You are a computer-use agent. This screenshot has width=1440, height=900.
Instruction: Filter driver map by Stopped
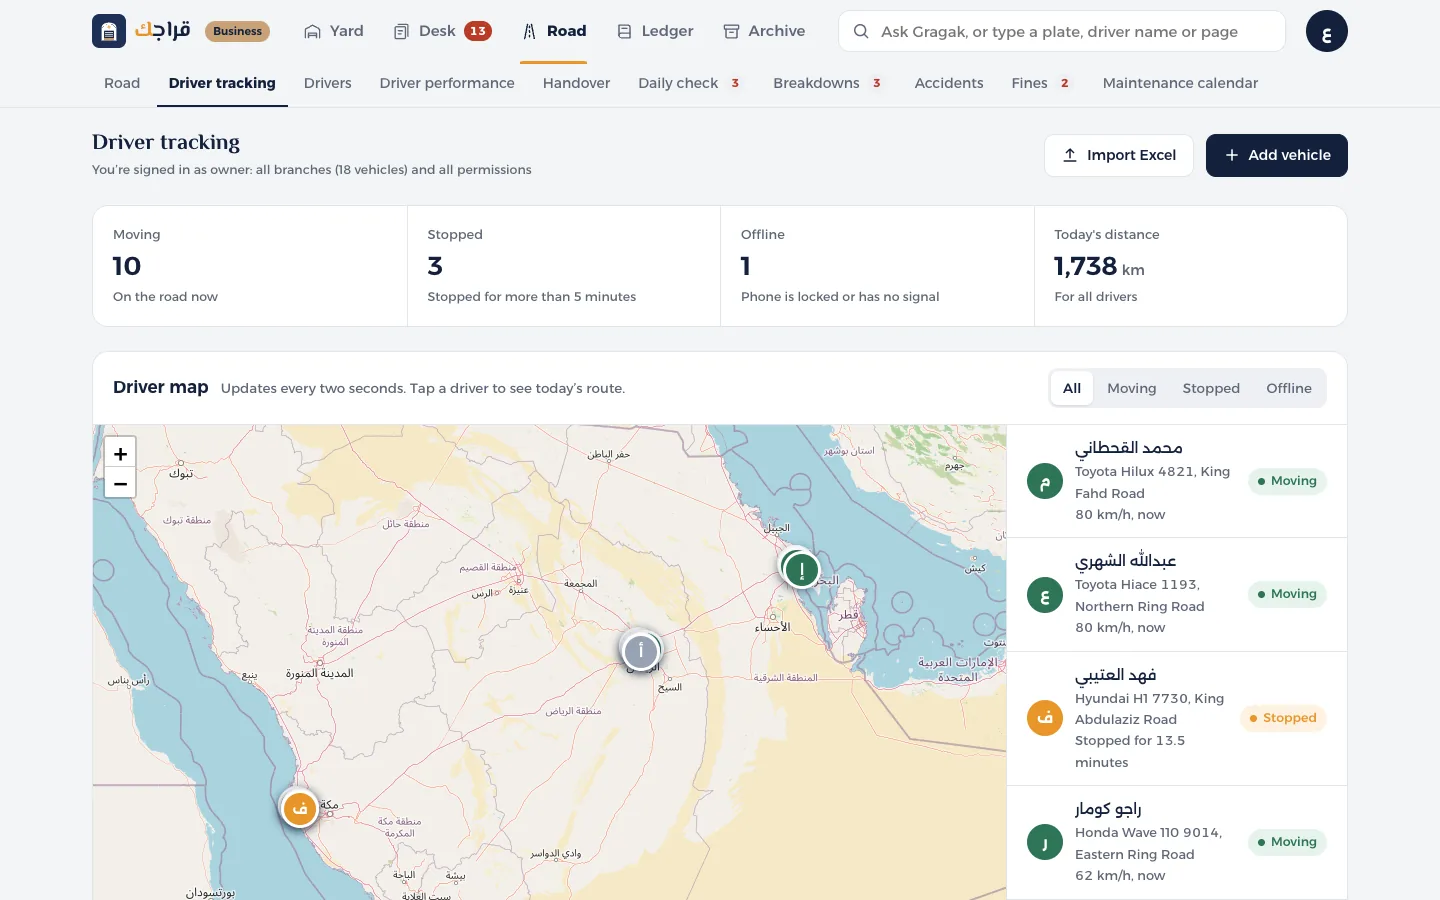[x=1211, y=388]
